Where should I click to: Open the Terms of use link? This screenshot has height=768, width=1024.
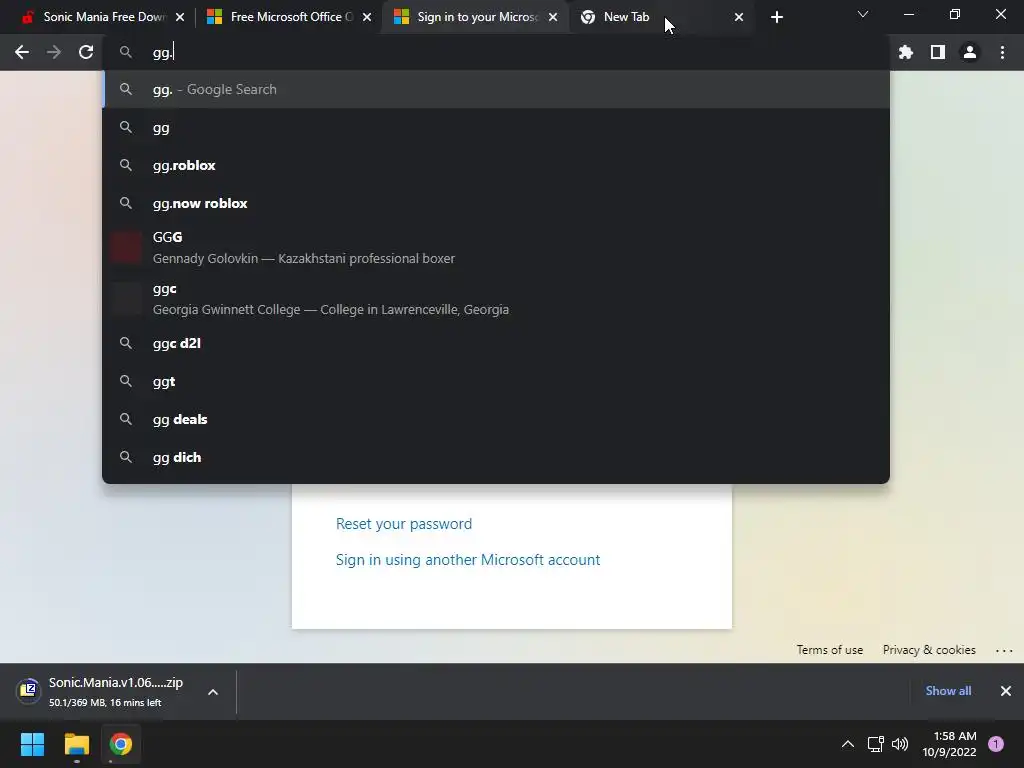tap(829, 650)
